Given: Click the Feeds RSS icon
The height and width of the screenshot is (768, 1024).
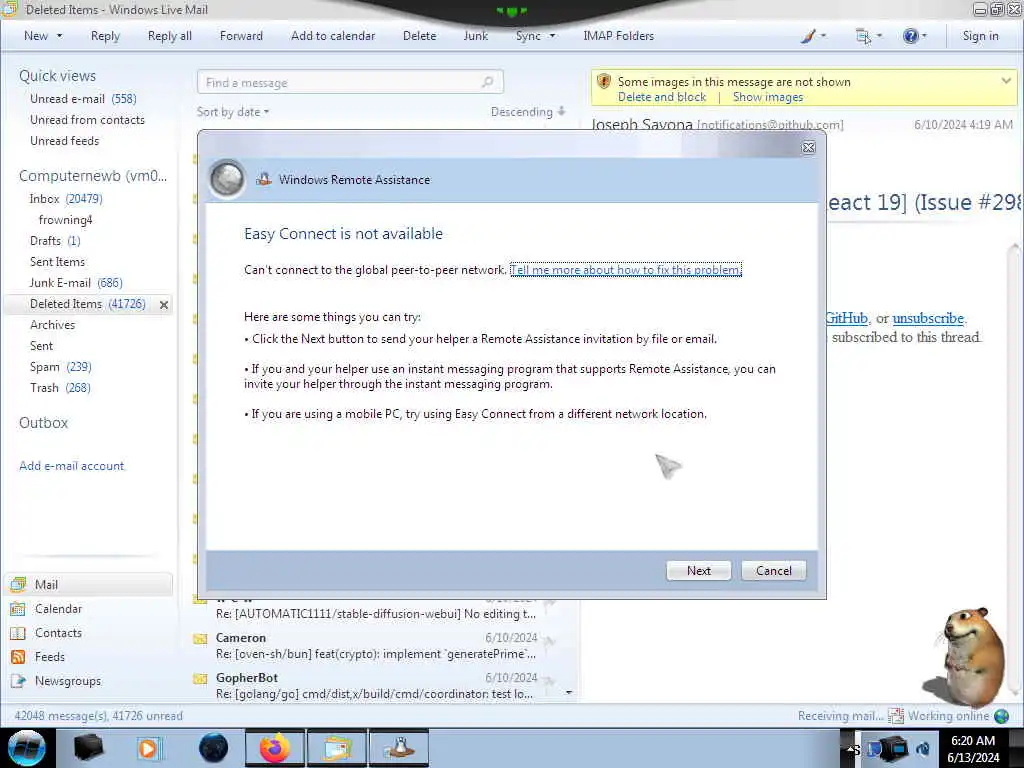Looking at the screenshot, I should [18, 657].
